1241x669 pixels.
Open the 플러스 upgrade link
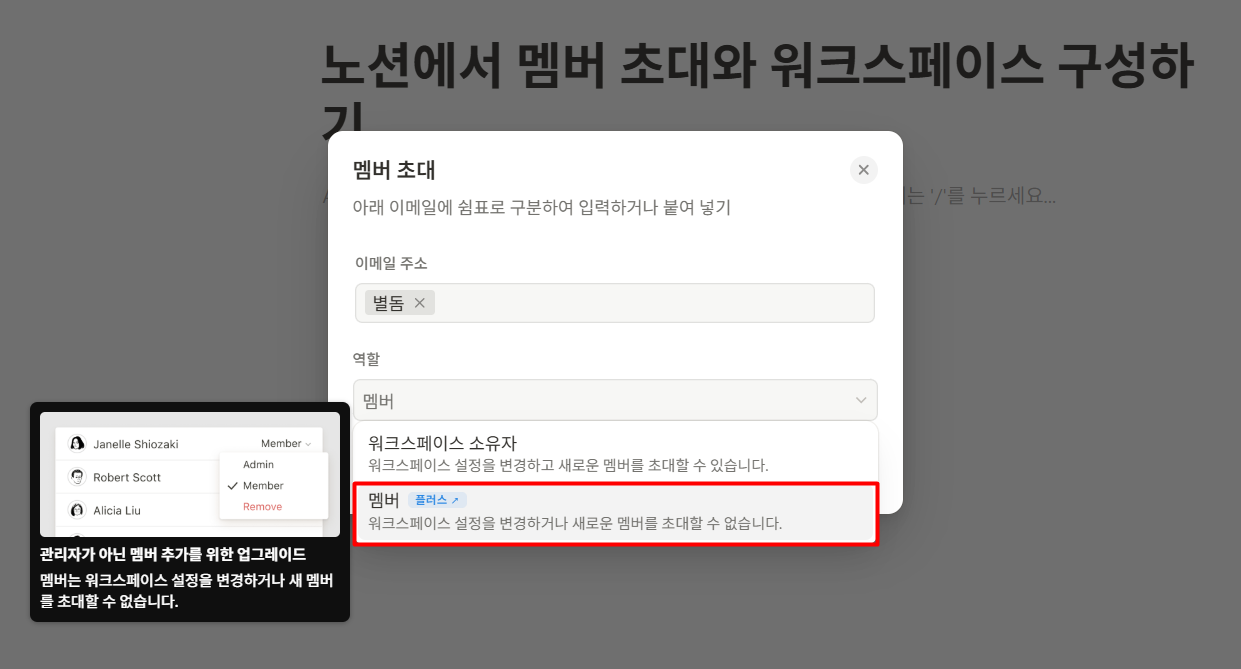[x=437, y=499]
